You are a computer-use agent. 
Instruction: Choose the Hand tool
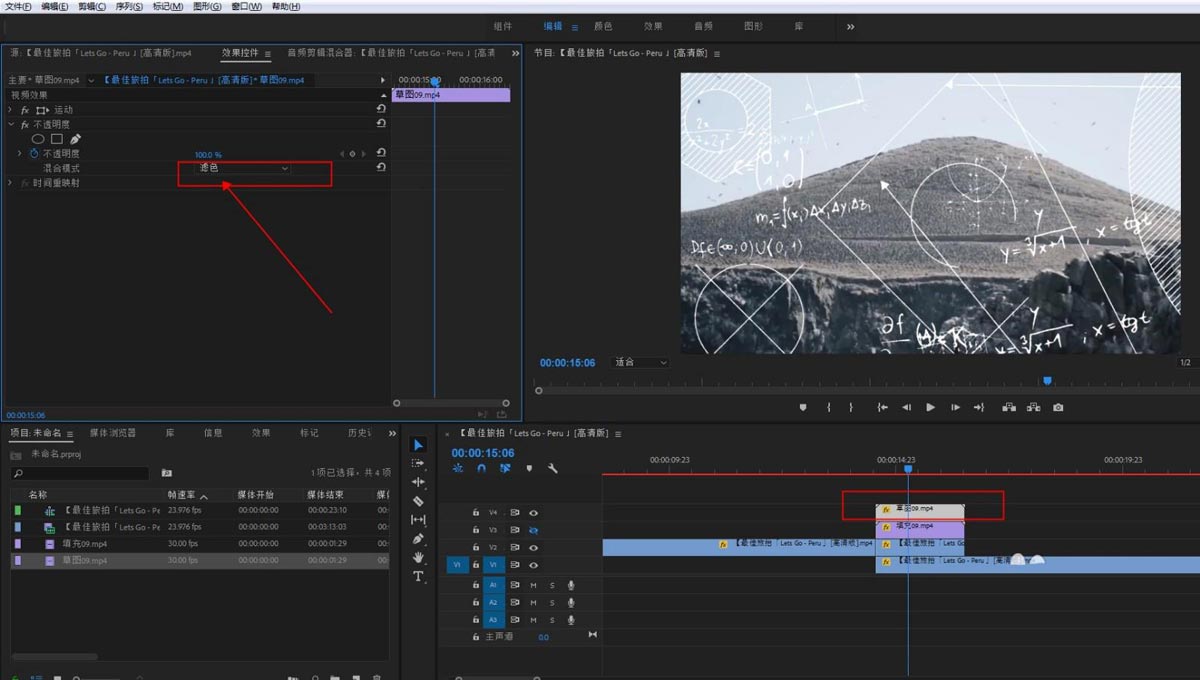tap(418, 558)
